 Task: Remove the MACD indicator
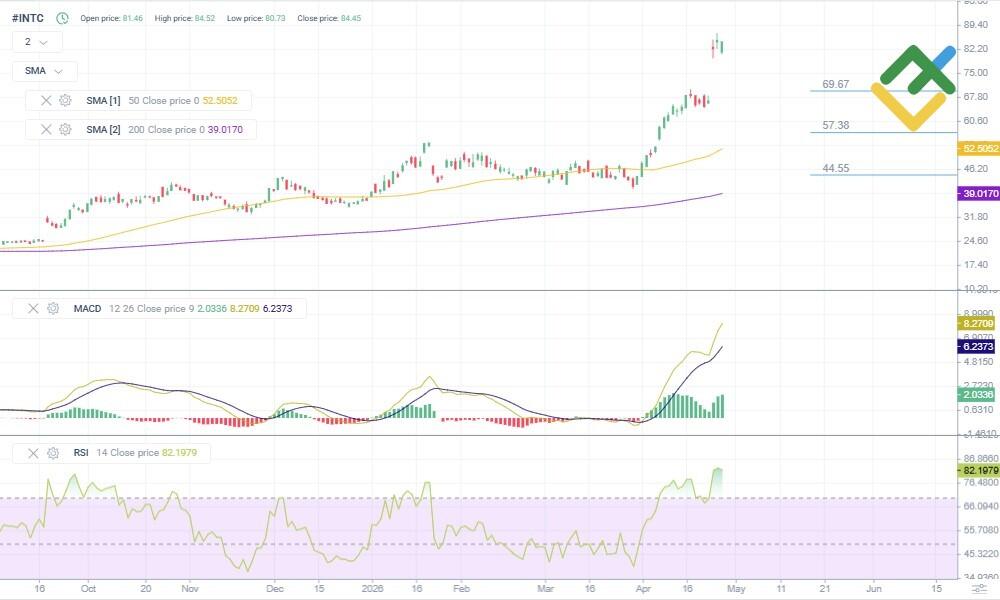[33, 309]
